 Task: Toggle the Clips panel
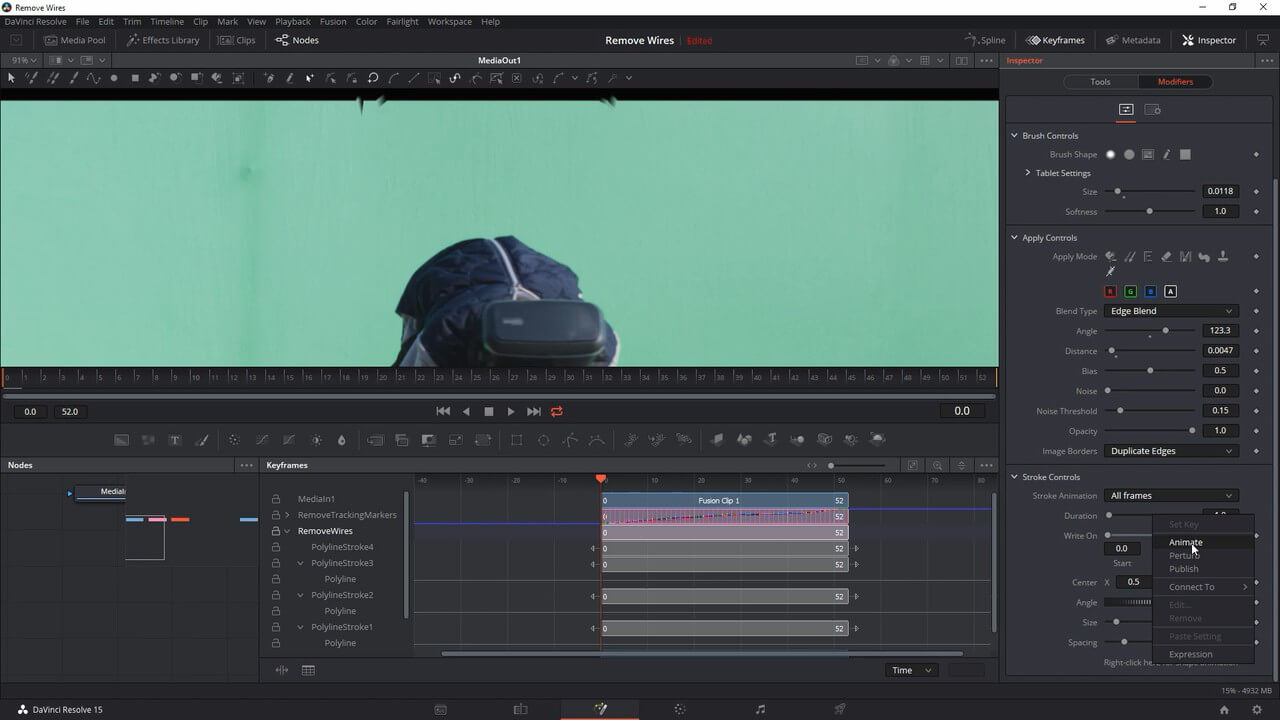pyautogui.click(x=236, y=40)
